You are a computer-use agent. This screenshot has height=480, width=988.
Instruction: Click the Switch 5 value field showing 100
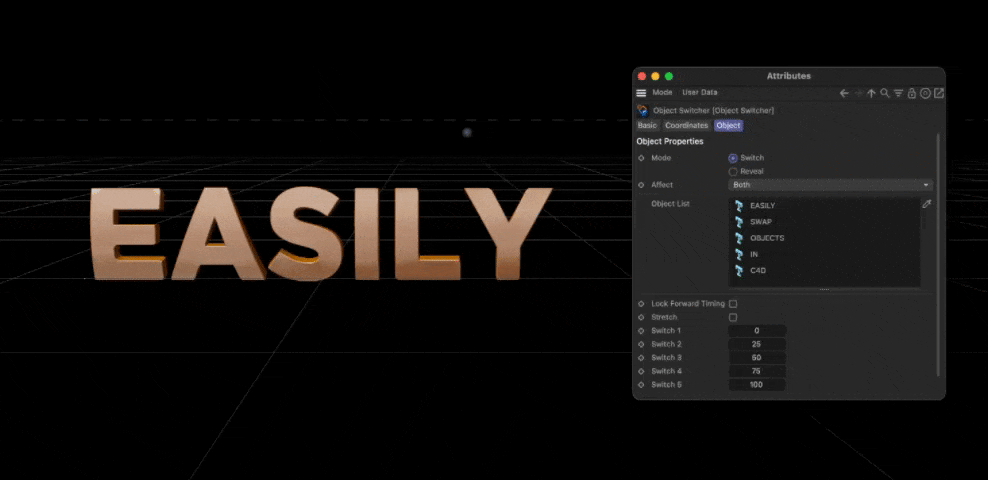tap(757, 385)
